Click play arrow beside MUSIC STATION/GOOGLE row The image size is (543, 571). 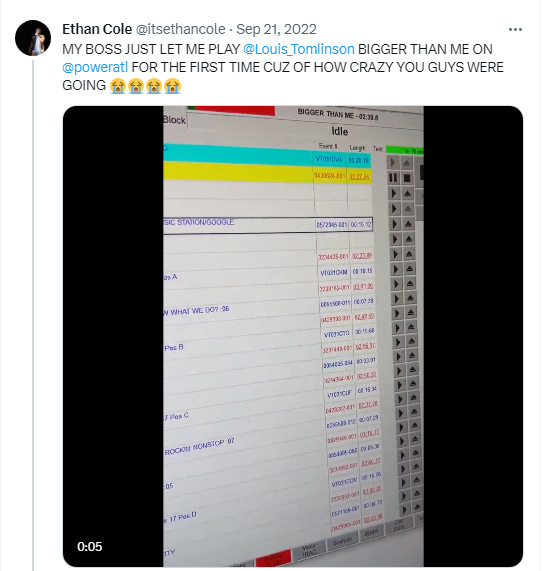394,224
